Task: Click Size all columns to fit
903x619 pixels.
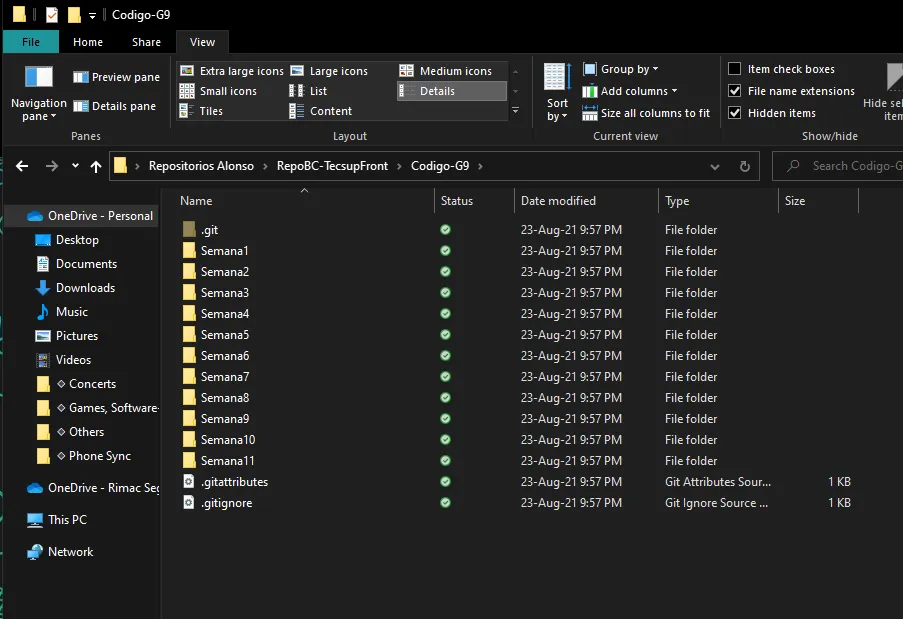Action: coord(646,113)
